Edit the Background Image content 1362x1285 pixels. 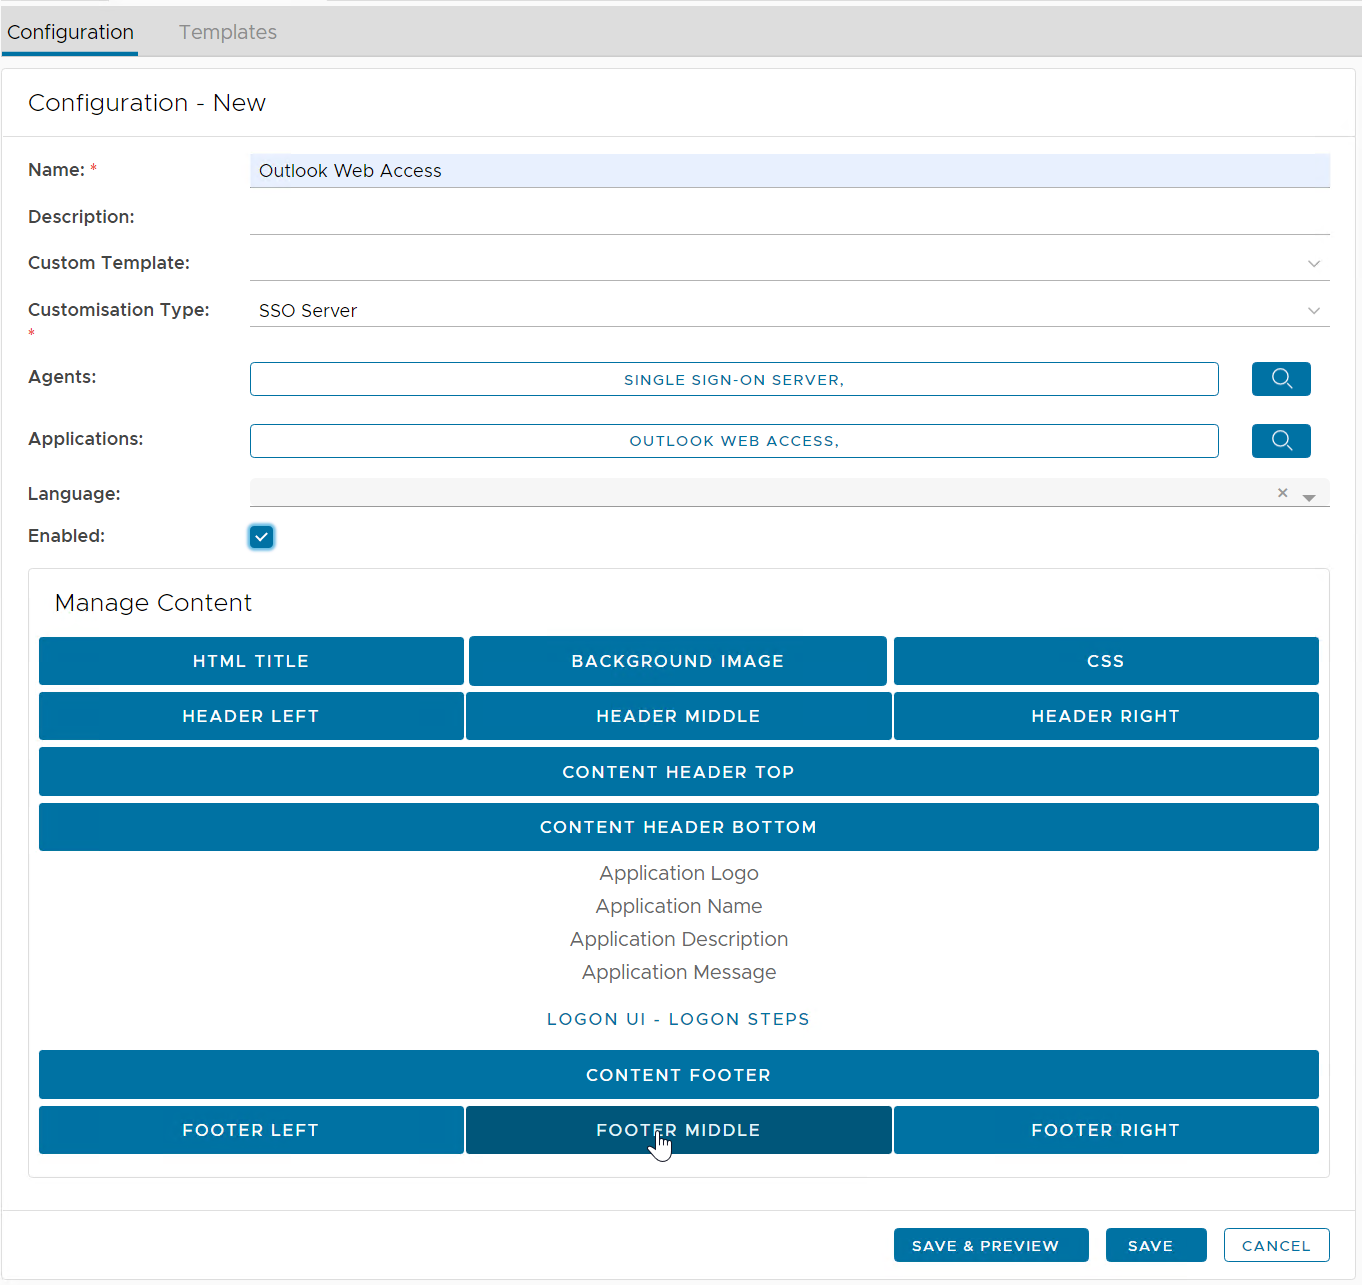point(677,661)
